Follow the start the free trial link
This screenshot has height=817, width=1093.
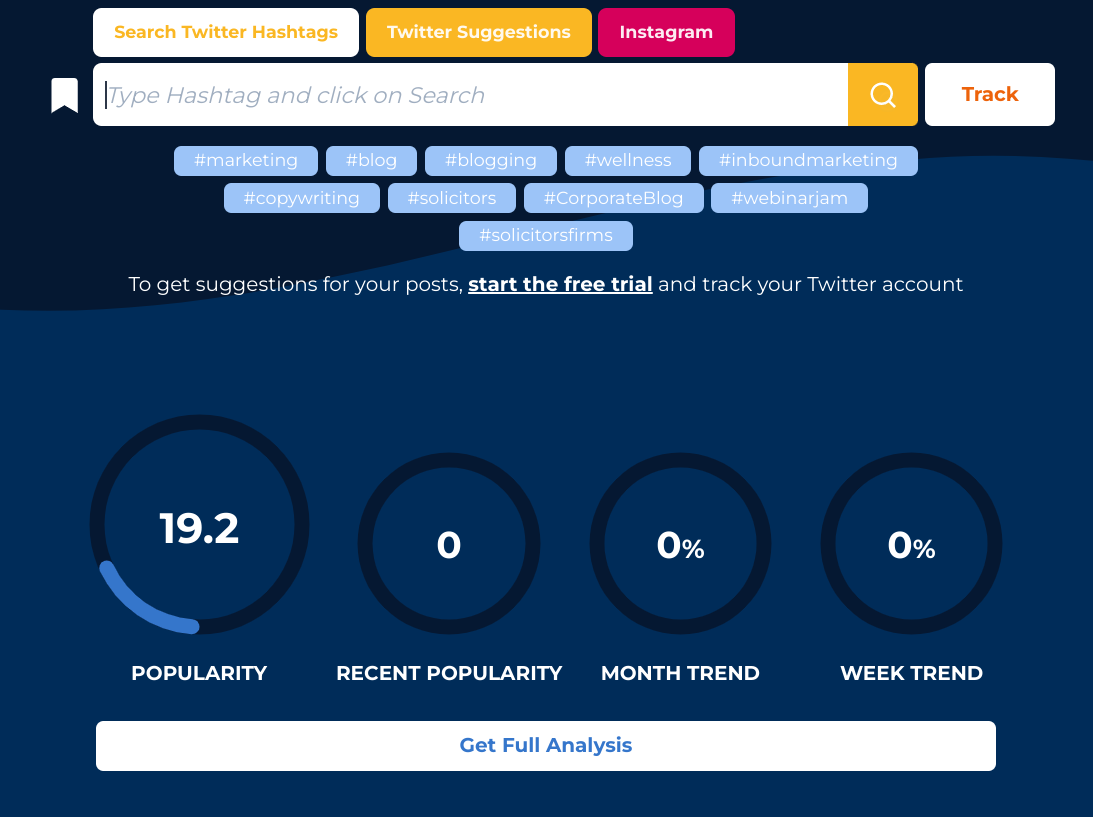click(560, 284)
